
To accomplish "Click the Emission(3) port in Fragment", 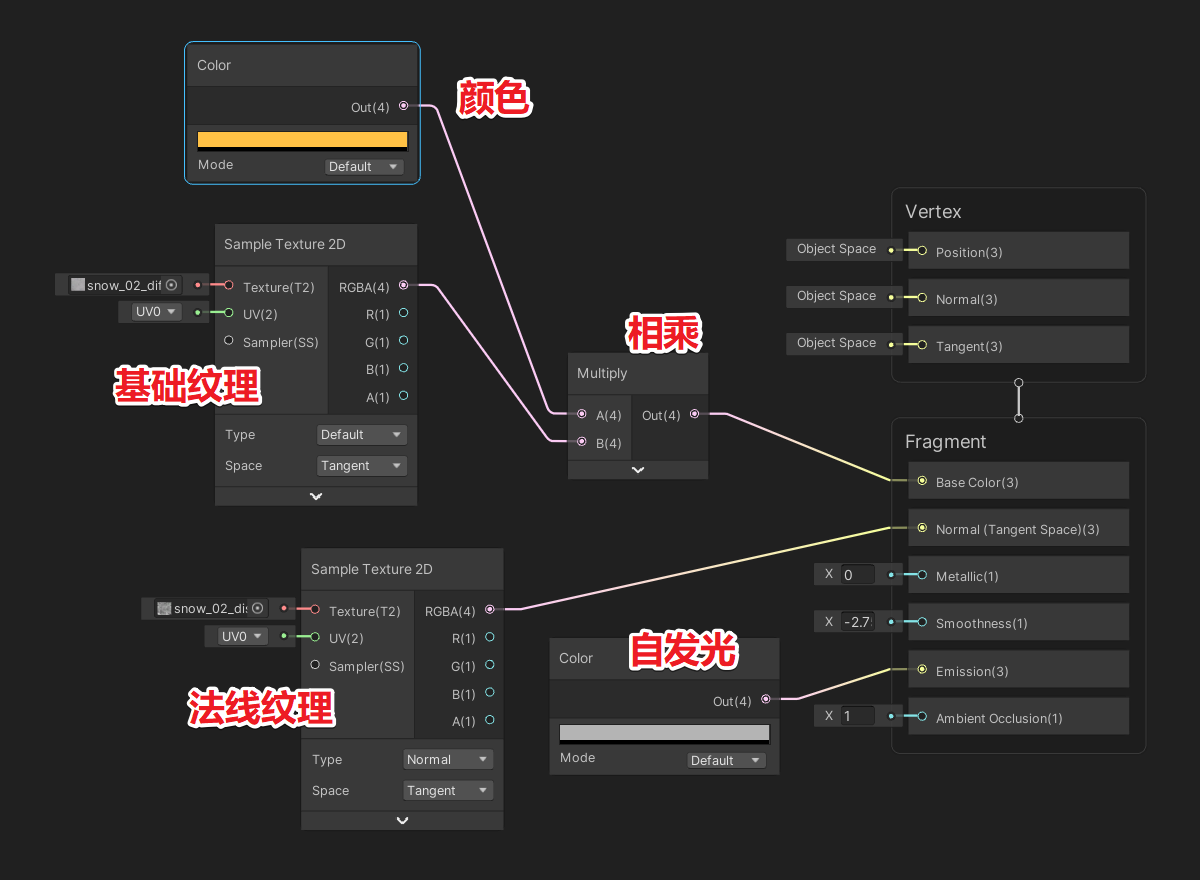I will tap(921, 670).
